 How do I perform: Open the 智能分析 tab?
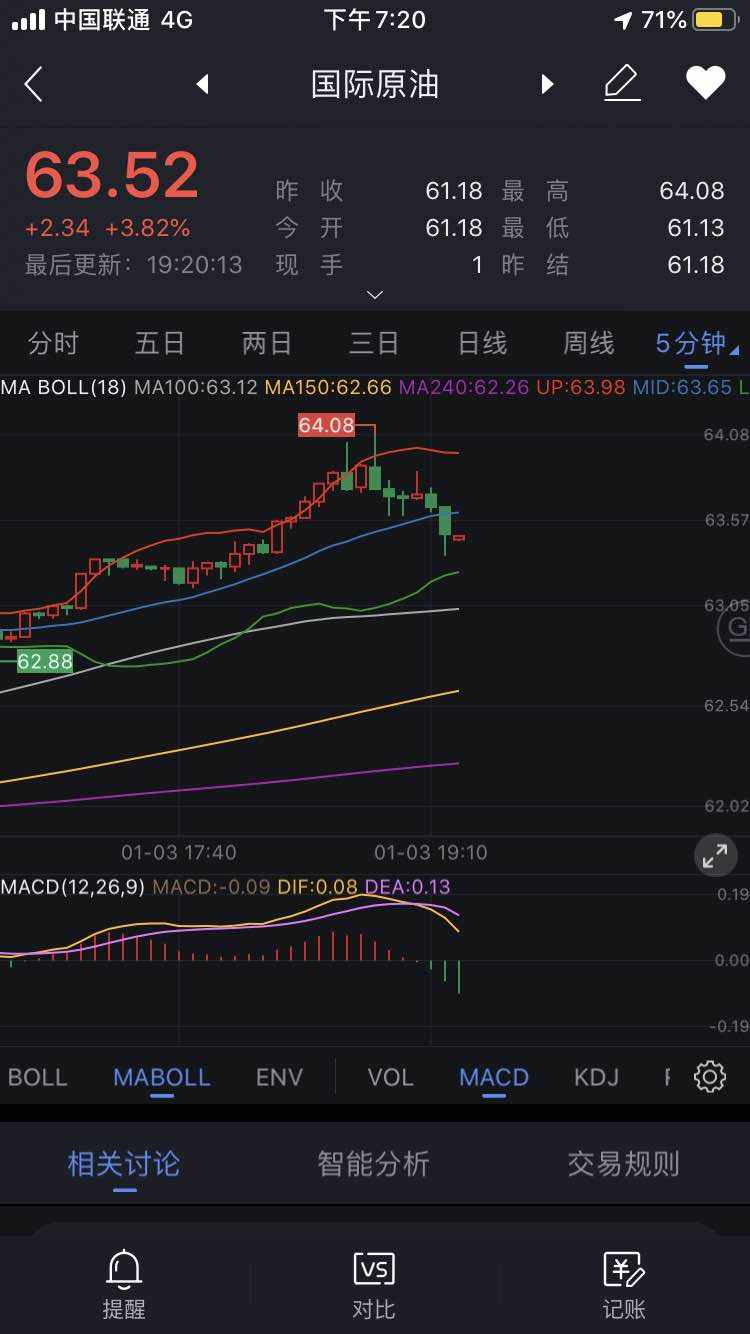pyautogui.click(x=374, y=1164)
